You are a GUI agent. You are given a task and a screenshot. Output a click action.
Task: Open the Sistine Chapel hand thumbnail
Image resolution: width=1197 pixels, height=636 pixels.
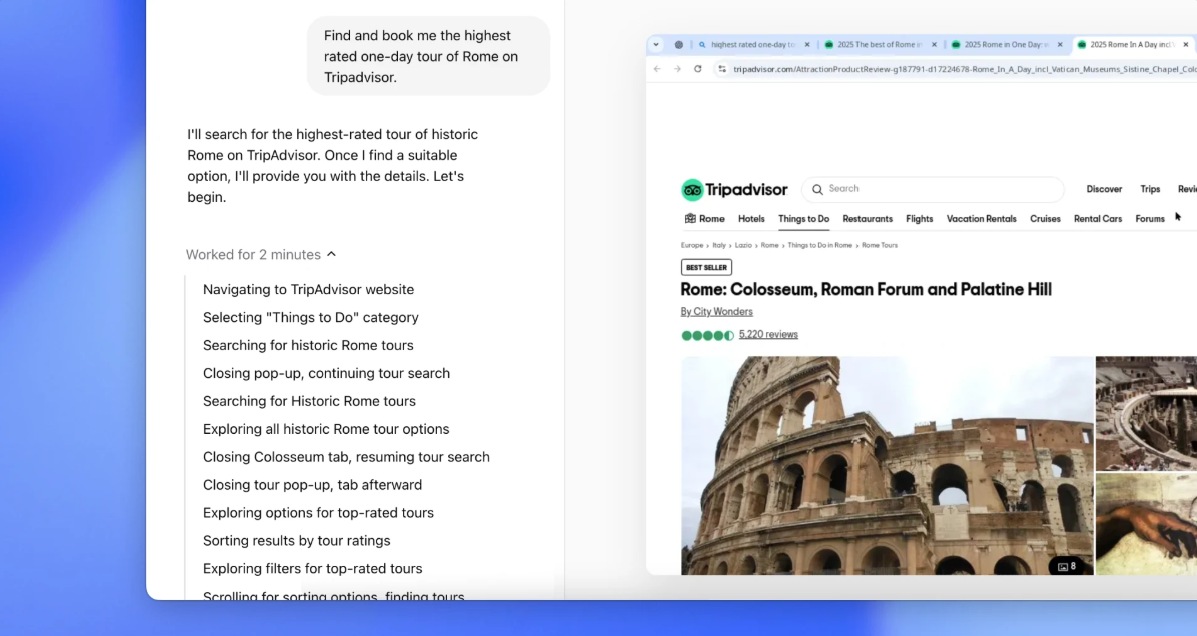1146,524
